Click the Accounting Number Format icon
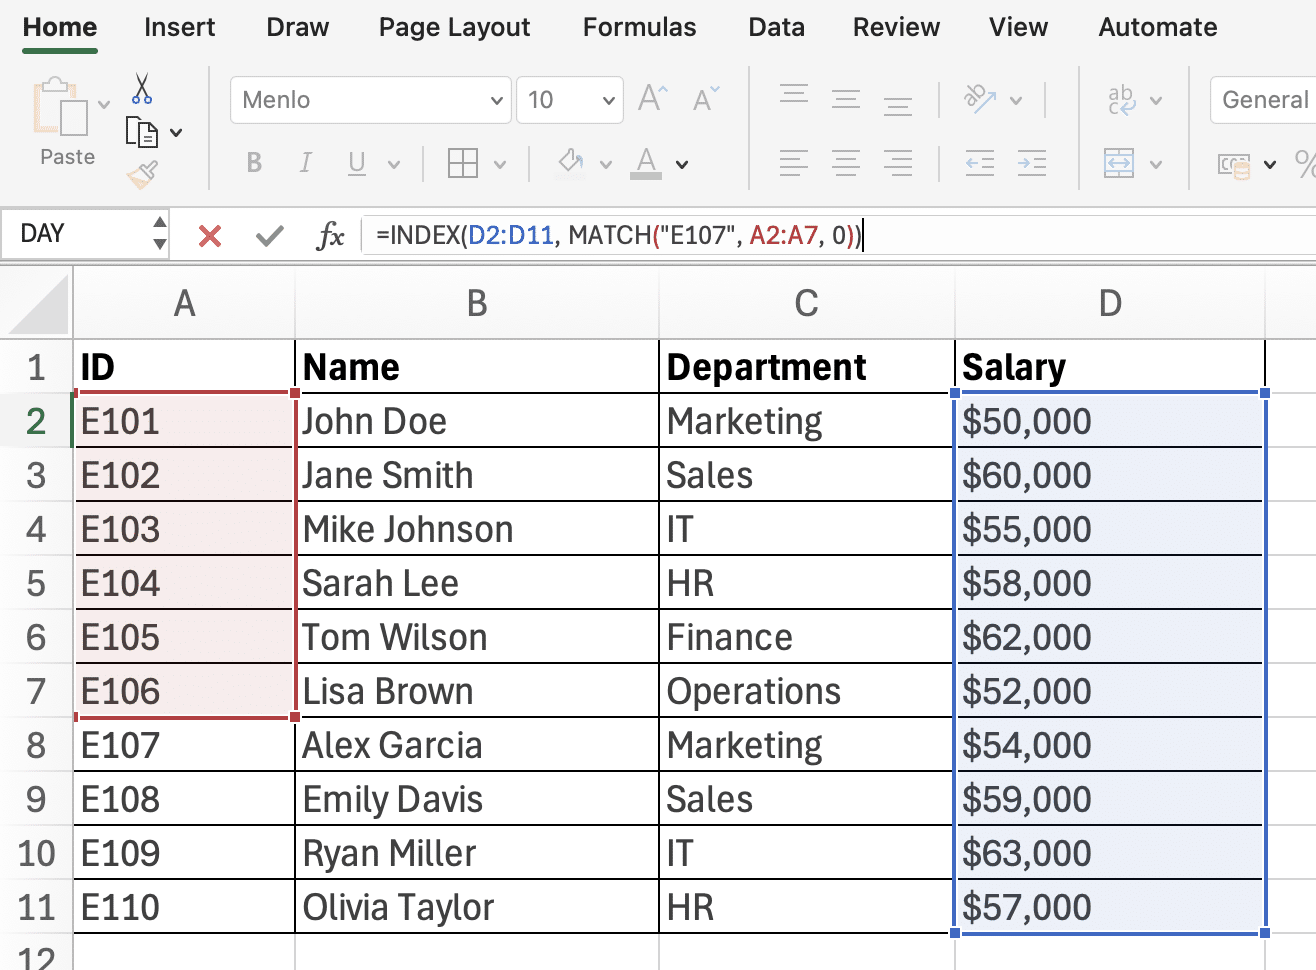Image resolution: width=1316 pixels, height=970 pixels. click(1235, 165)
